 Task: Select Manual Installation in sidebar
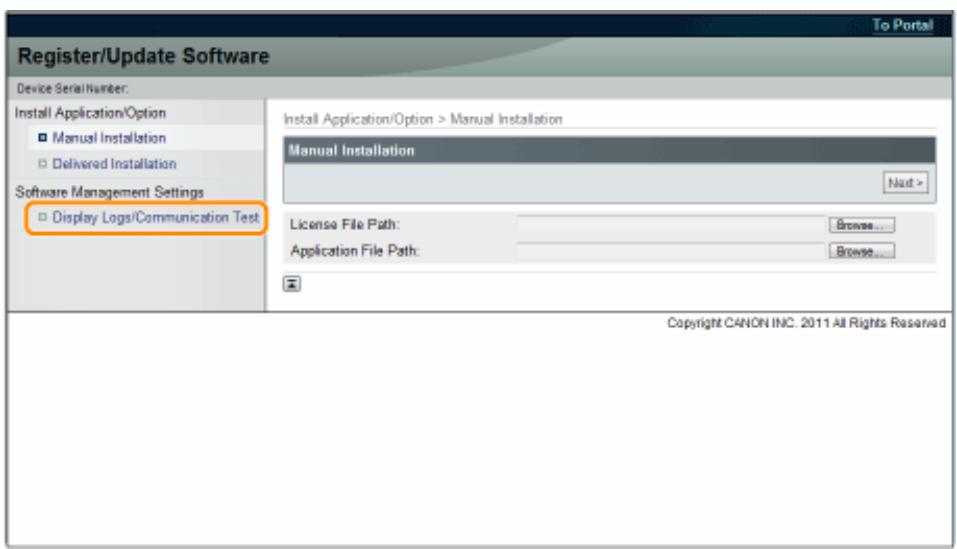point(109,138)
